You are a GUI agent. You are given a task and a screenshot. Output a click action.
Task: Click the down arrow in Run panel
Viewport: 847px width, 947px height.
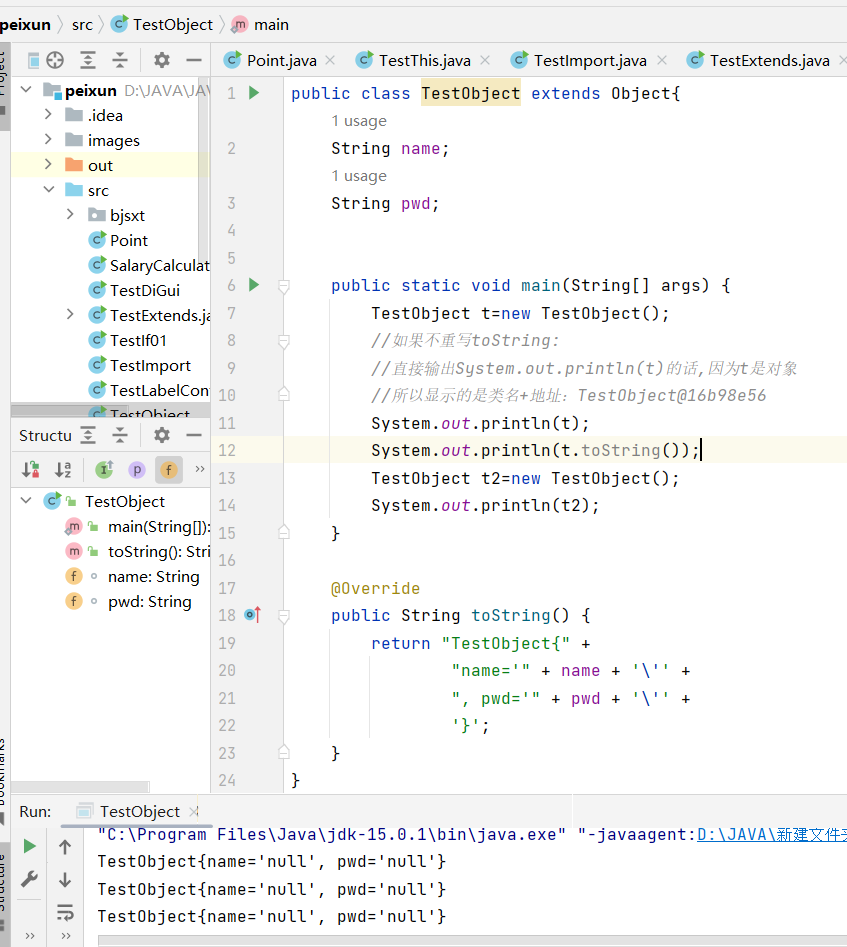pos(65,880)
